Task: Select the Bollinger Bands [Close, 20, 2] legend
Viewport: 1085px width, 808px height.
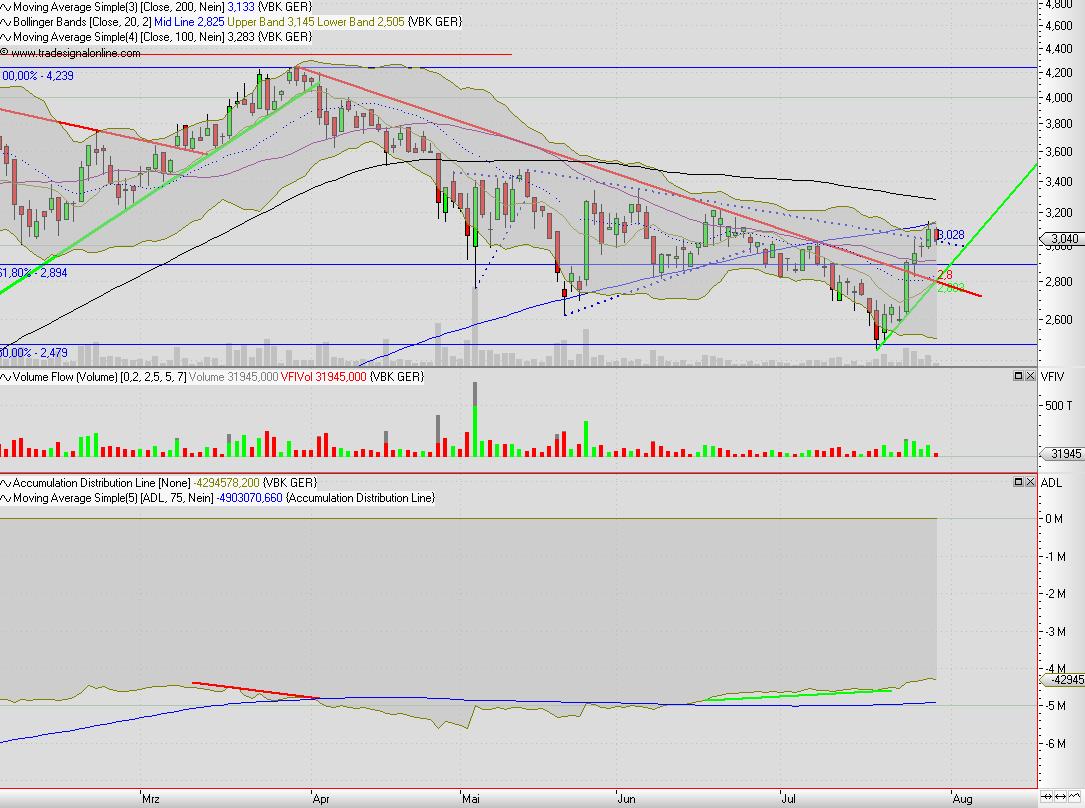Action: [x=82, y=22]
